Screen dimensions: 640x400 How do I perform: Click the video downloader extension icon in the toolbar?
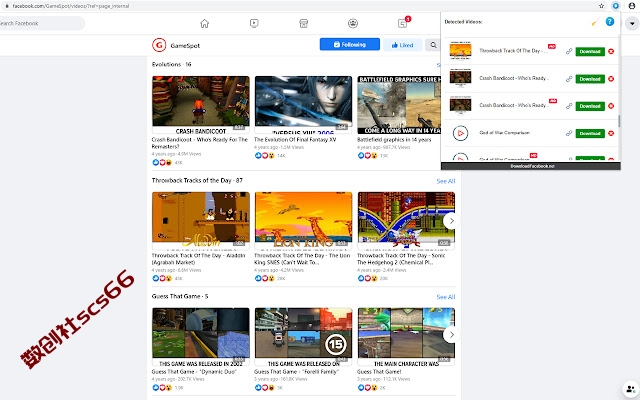point(616,6)
